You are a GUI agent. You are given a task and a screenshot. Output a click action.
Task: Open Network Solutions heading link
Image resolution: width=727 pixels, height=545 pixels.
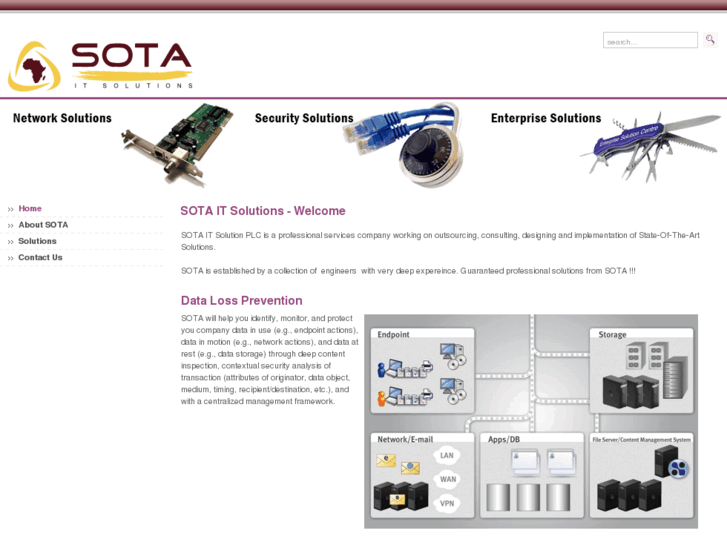pyautogui.click(x=62, y=118)
